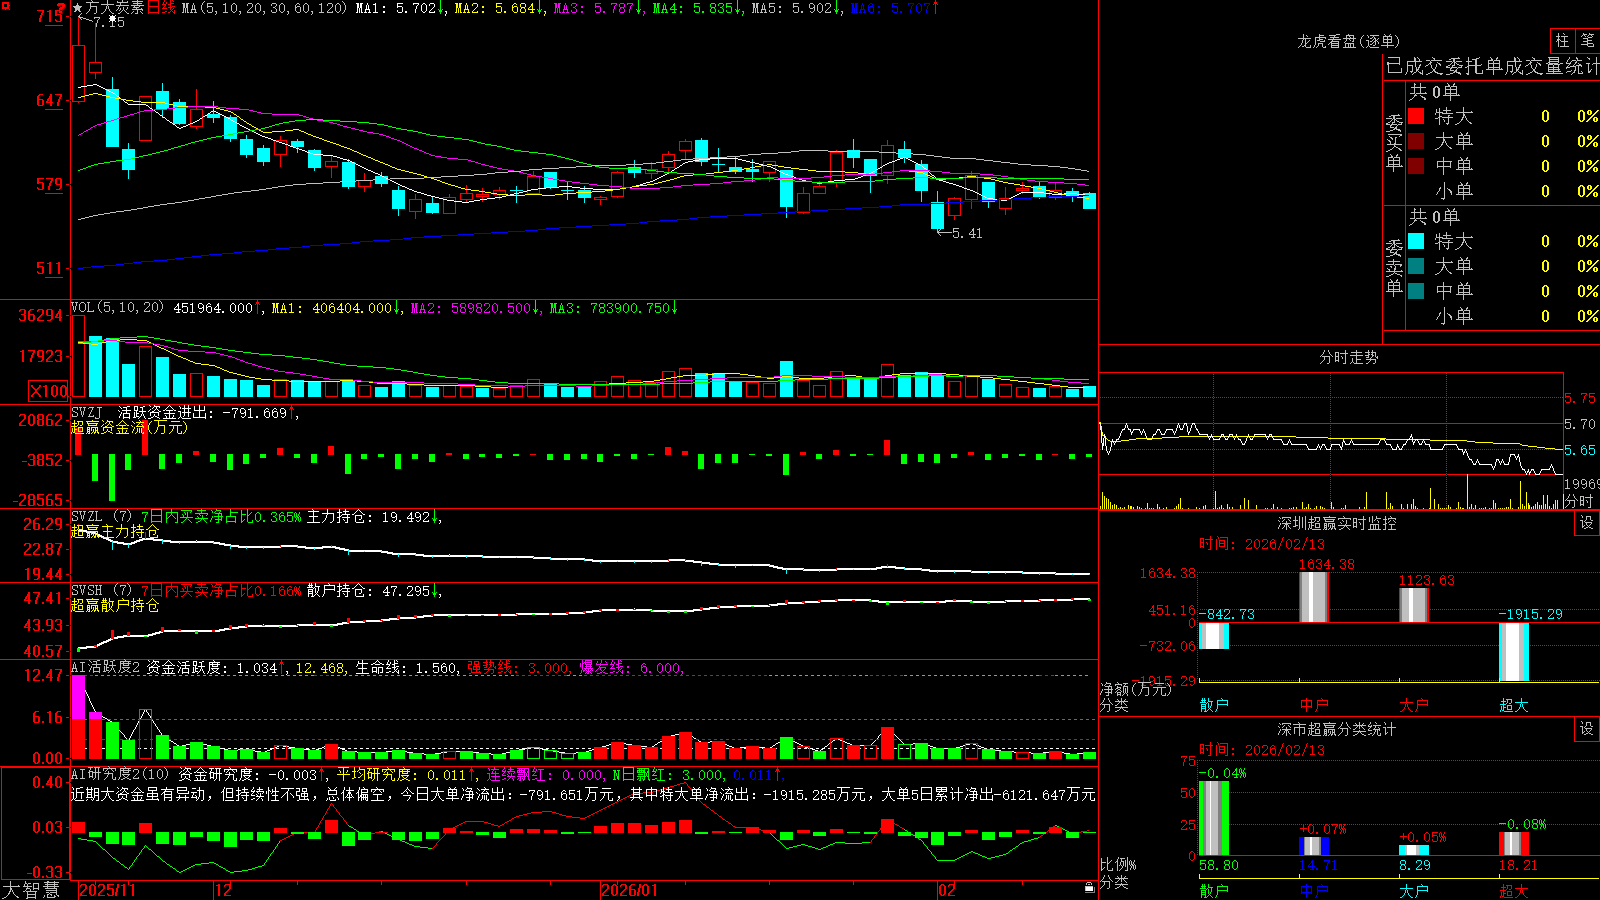This screenshot has height=900, width=1600.
Task: Click the 散户 bar in 深市超赢分类统计 chart
Action: point(1213,818)
